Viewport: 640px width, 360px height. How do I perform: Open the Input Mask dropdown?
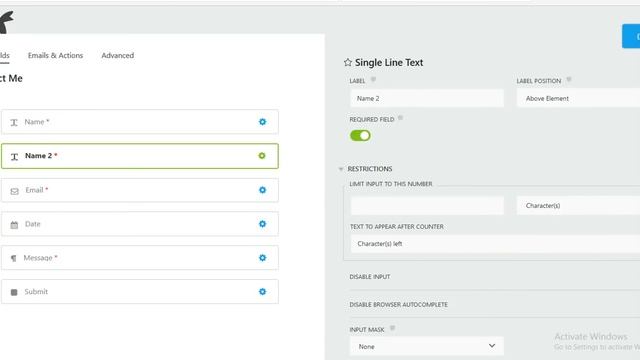tap(427, 346)
